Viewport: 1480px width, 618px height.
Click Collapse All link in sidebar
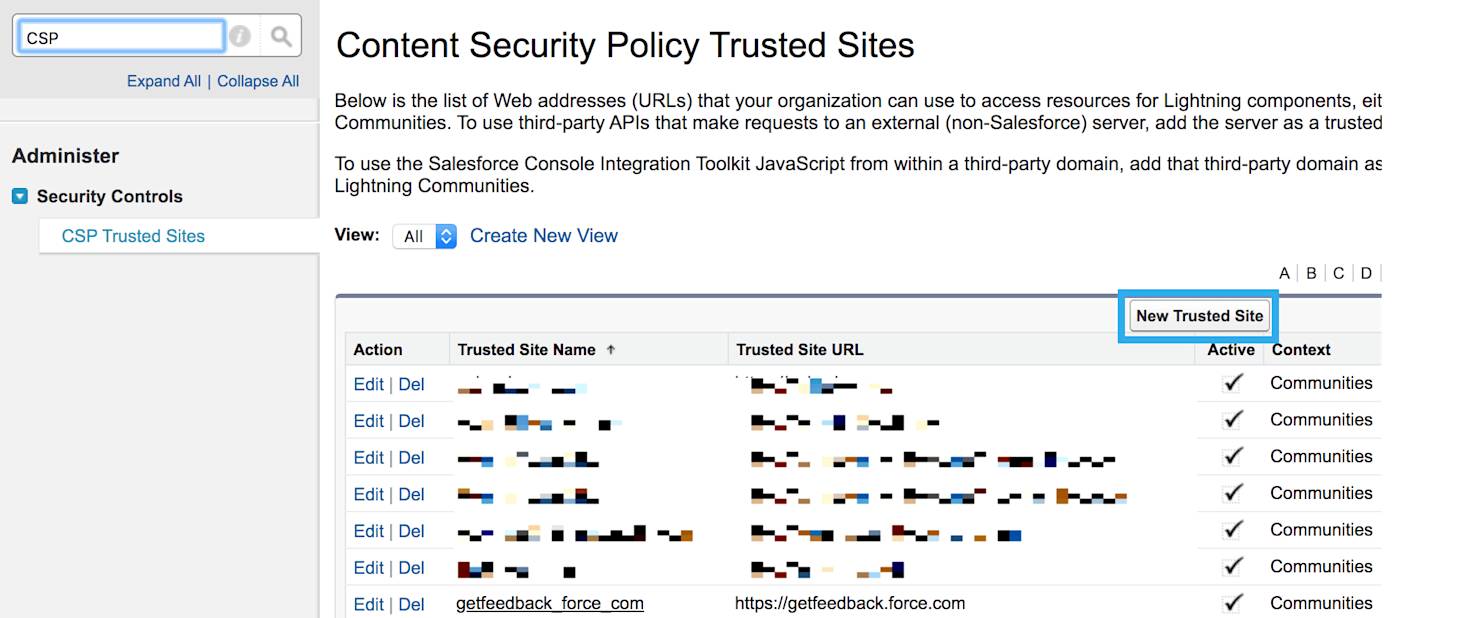(x=258, y=81)
